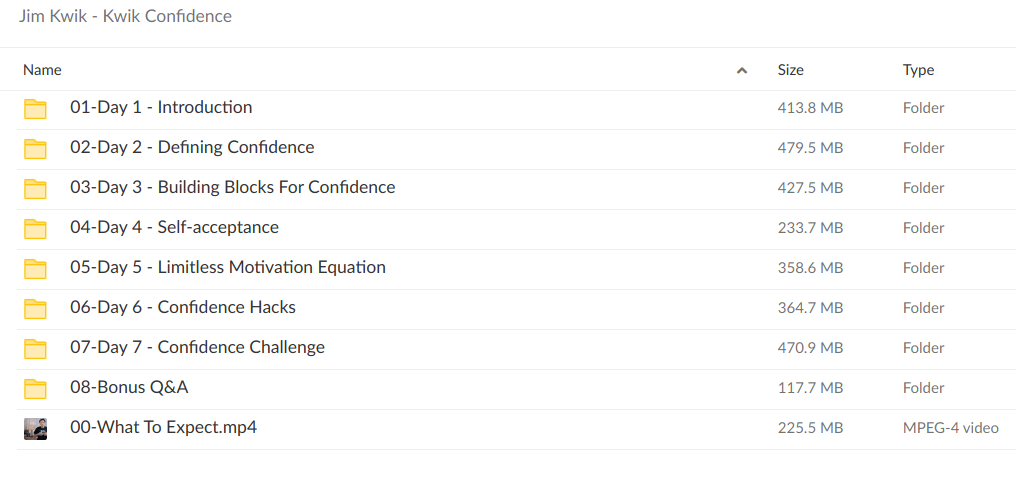Sort files by Name column header

pyautogui.click(x=42, y=70)
